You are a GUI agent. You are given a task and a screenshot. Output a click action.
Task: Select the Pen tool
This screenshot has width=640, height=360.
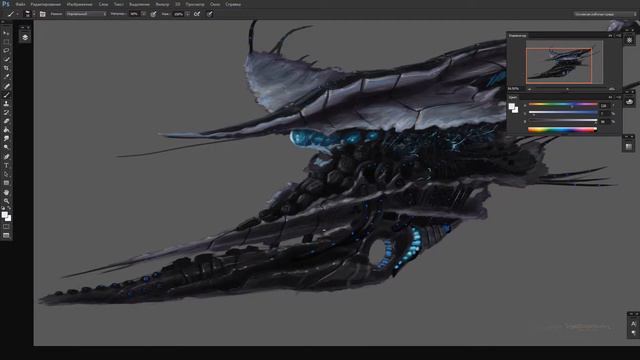[x=6, y=157]
